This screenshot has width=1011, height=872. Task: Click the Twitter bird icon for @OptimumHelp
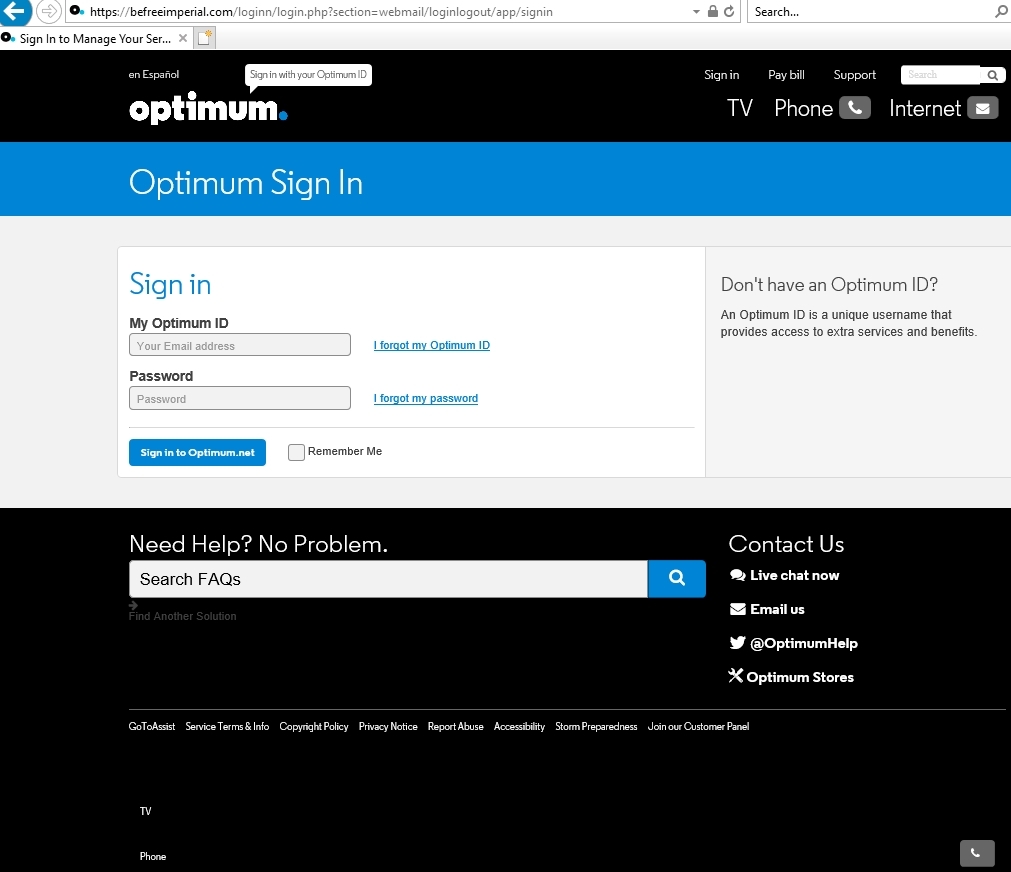tap(738, 643)
